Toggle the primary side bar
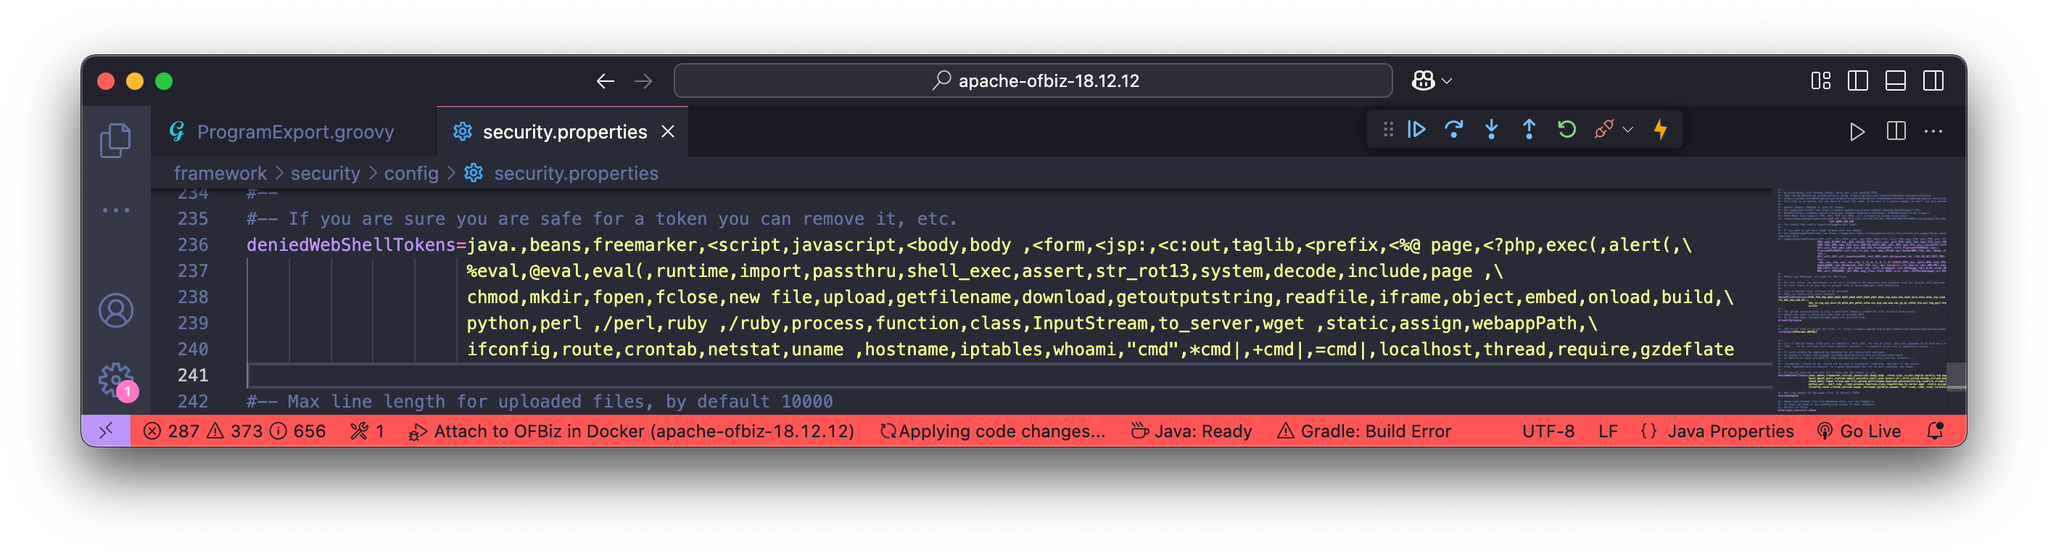This screenshot has width=2048, height=554. pos(1858,81)
